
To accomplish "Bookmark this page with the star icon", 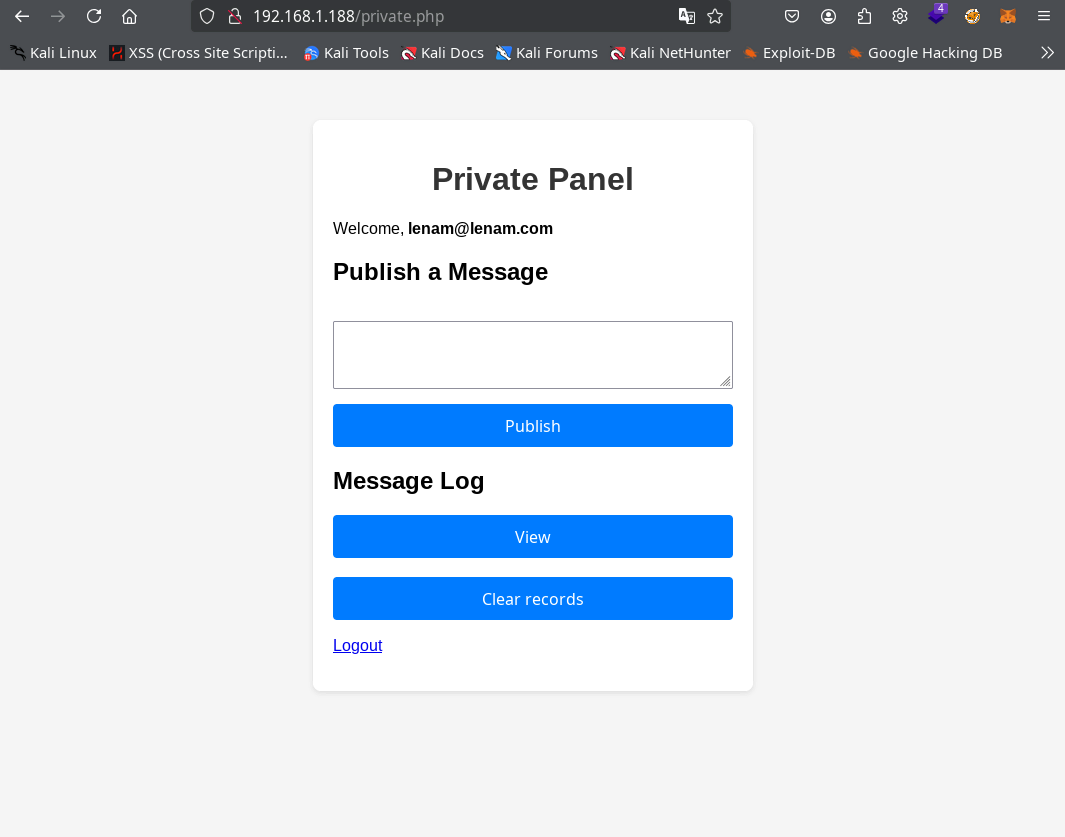I will [715, 16].
